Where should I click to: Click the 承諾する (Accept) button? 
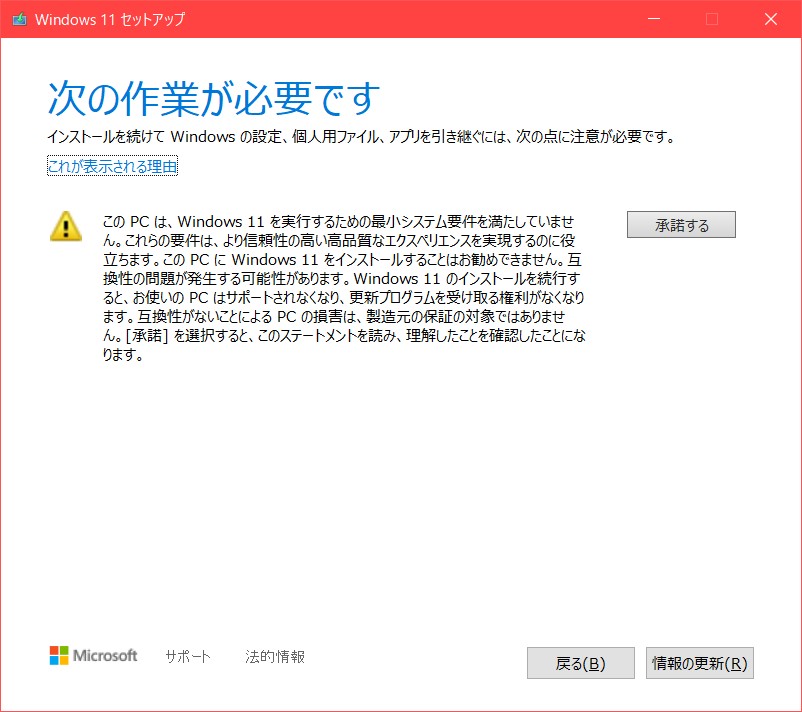tap(681, 225)
